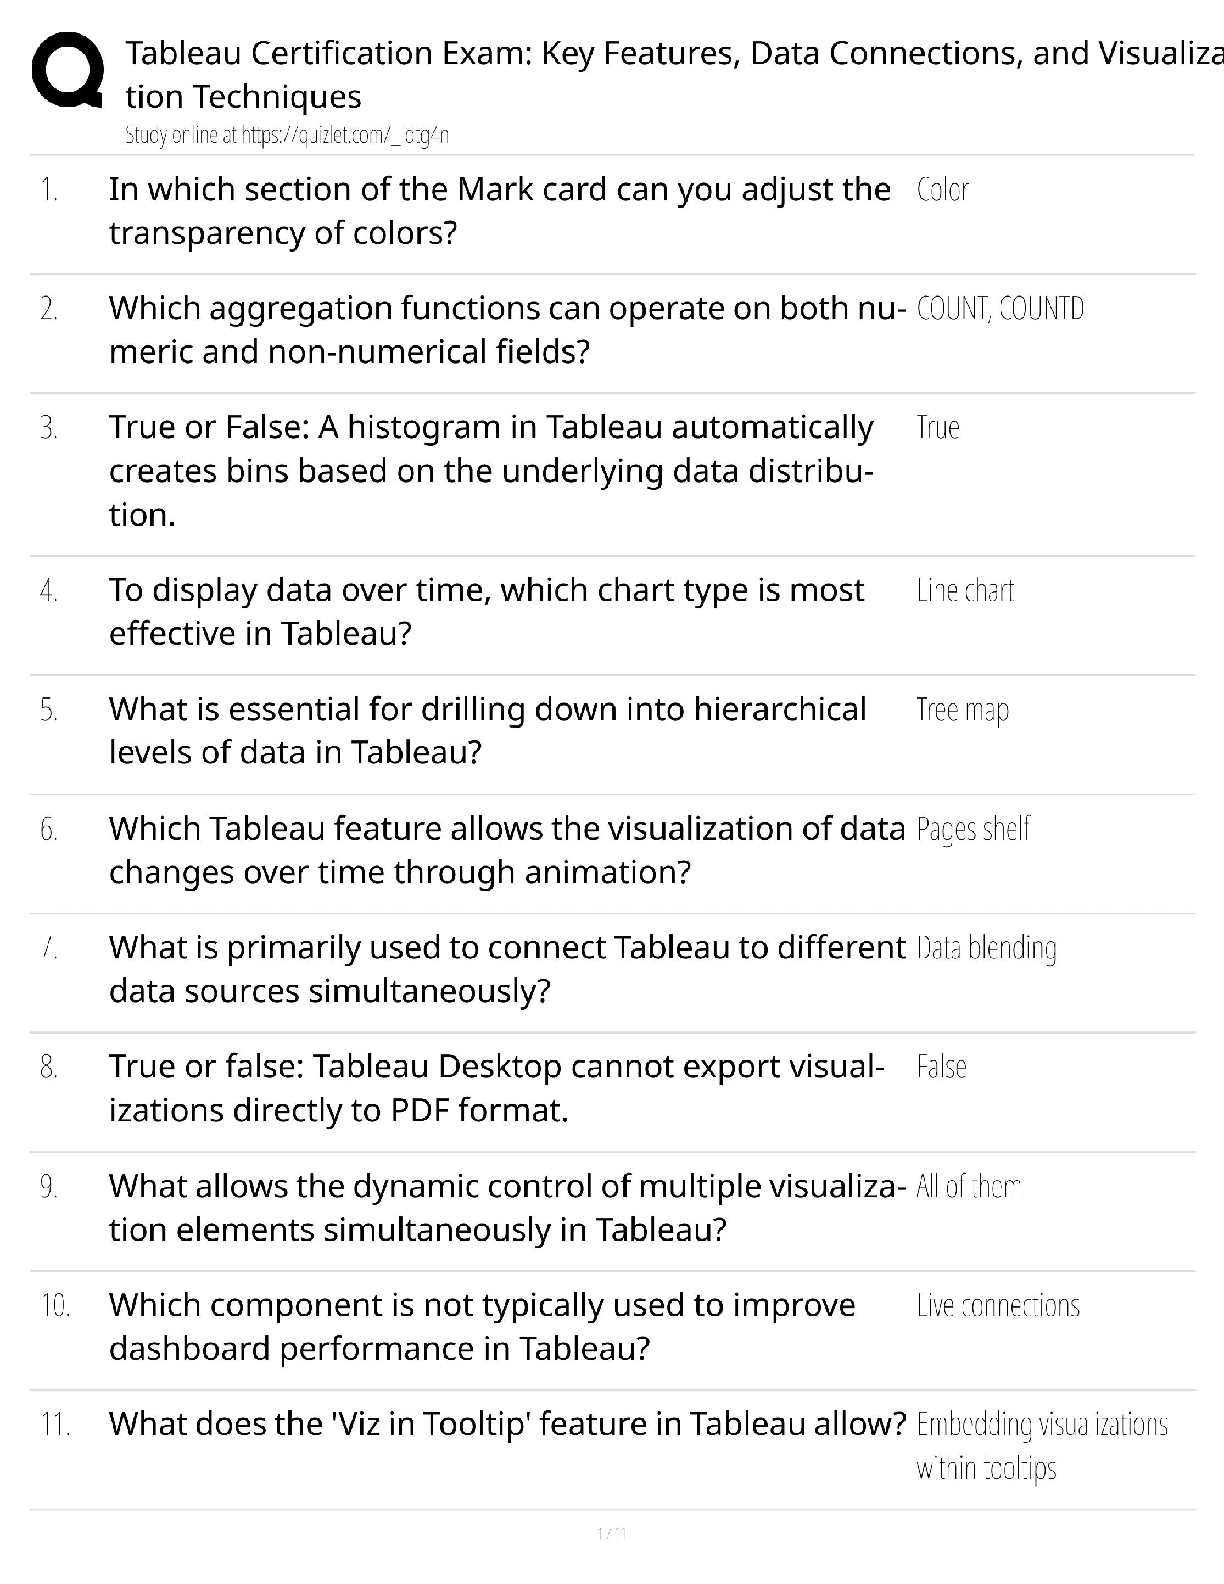The image size is (1224, 1584).
Task: Click the 'Tree map' answer text
Action: [x=962, y=710]
